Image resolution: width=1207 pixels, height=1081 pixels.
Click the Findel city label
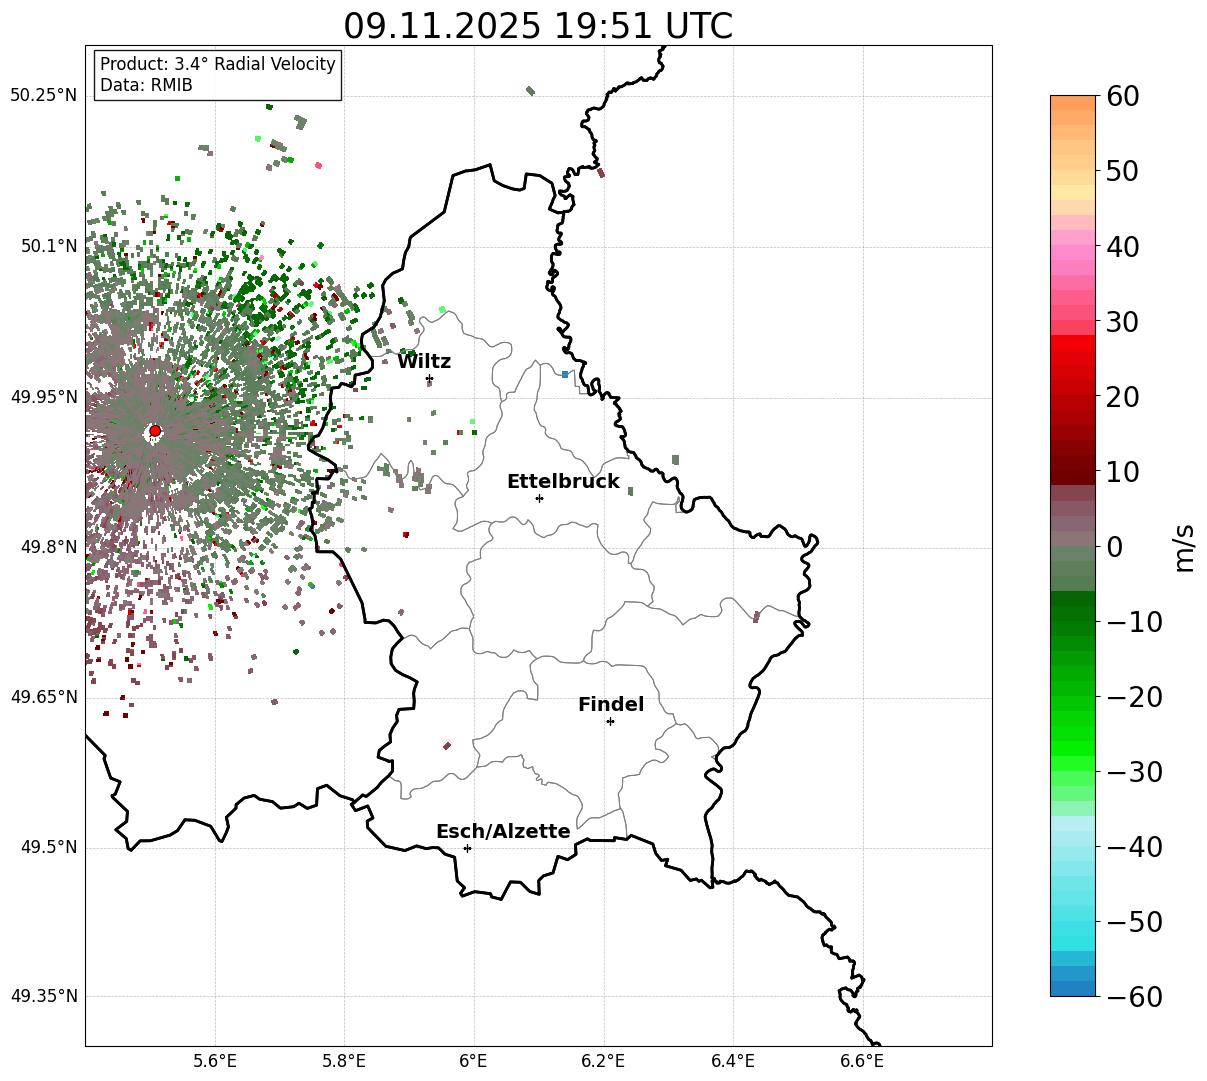coord(611,705)
